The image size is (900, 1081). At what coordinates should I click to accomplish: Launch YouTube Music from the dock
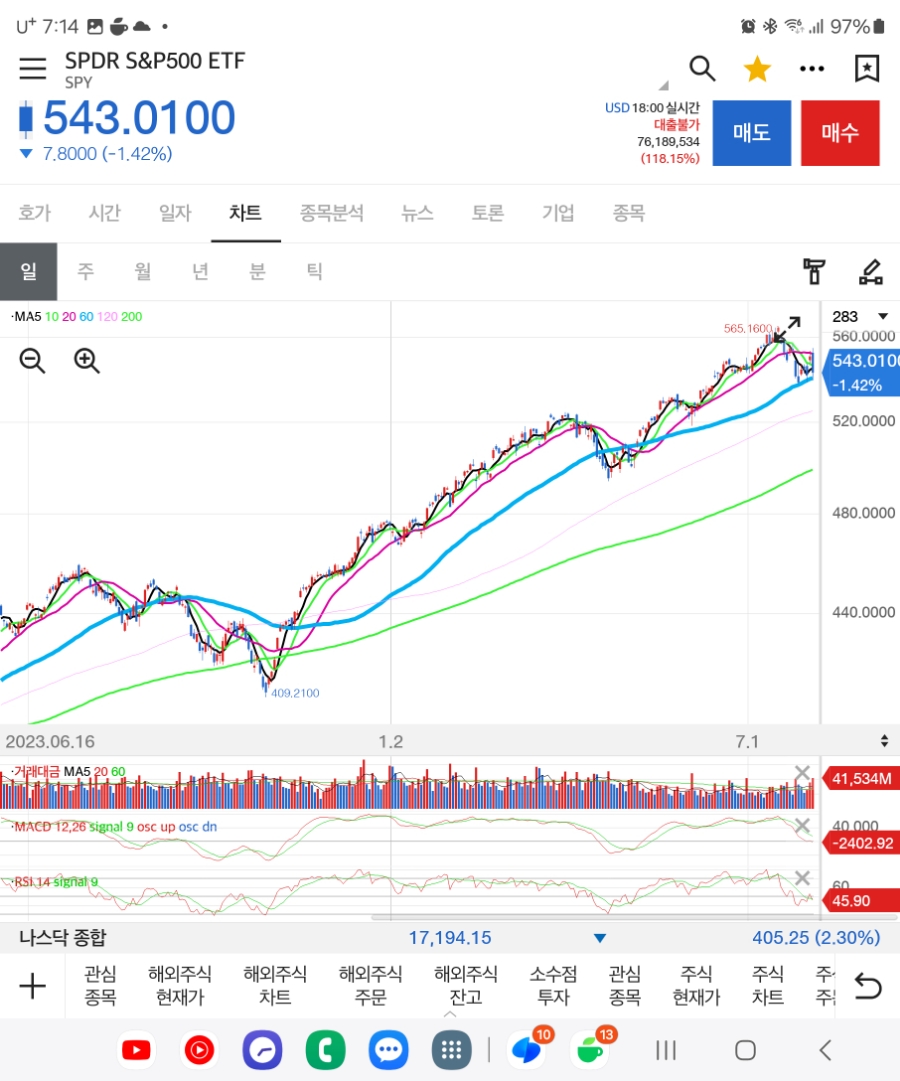pos(199,1050)
